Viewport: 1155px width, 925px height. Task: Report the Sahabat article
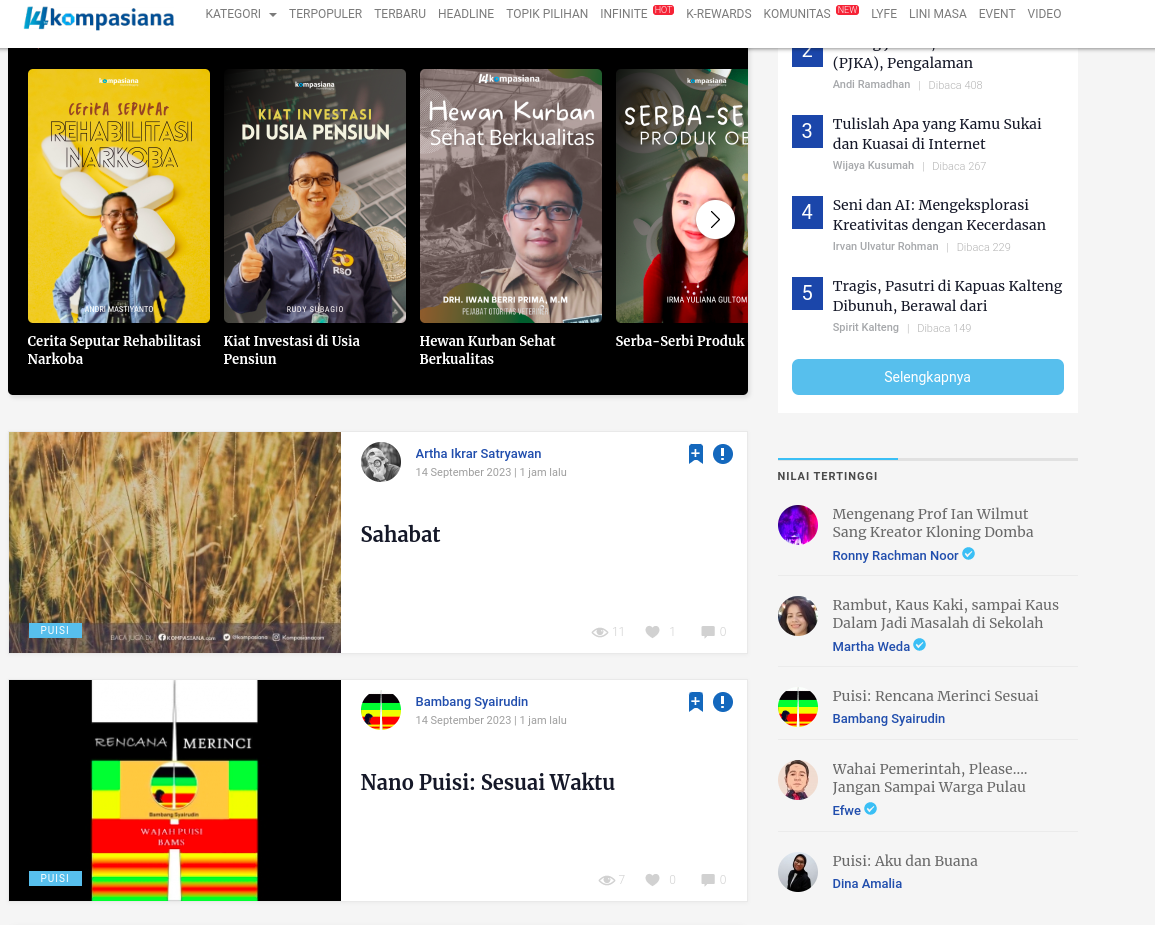(723, 454)
